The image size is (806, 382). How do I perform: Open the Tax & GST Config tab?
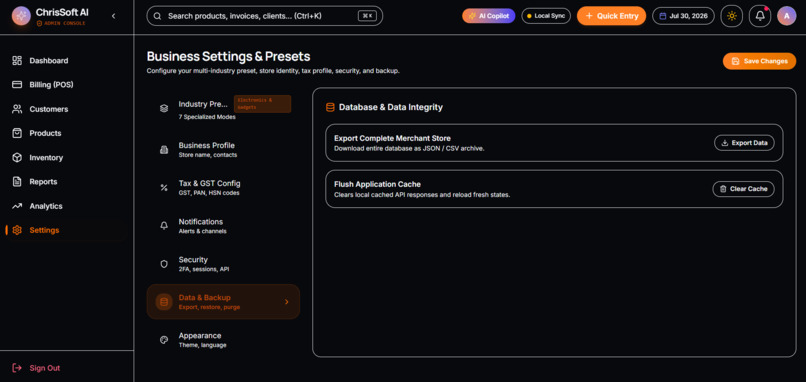click(x=223, y=188)
